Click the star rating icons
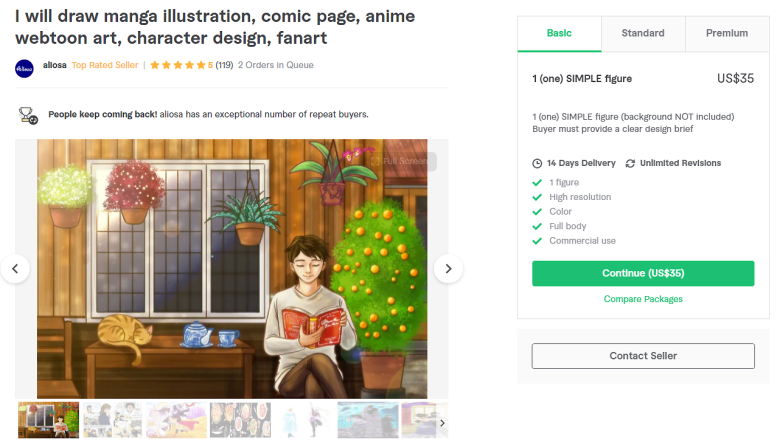Screen dimensions: 780x448 [x=178, y=65]
